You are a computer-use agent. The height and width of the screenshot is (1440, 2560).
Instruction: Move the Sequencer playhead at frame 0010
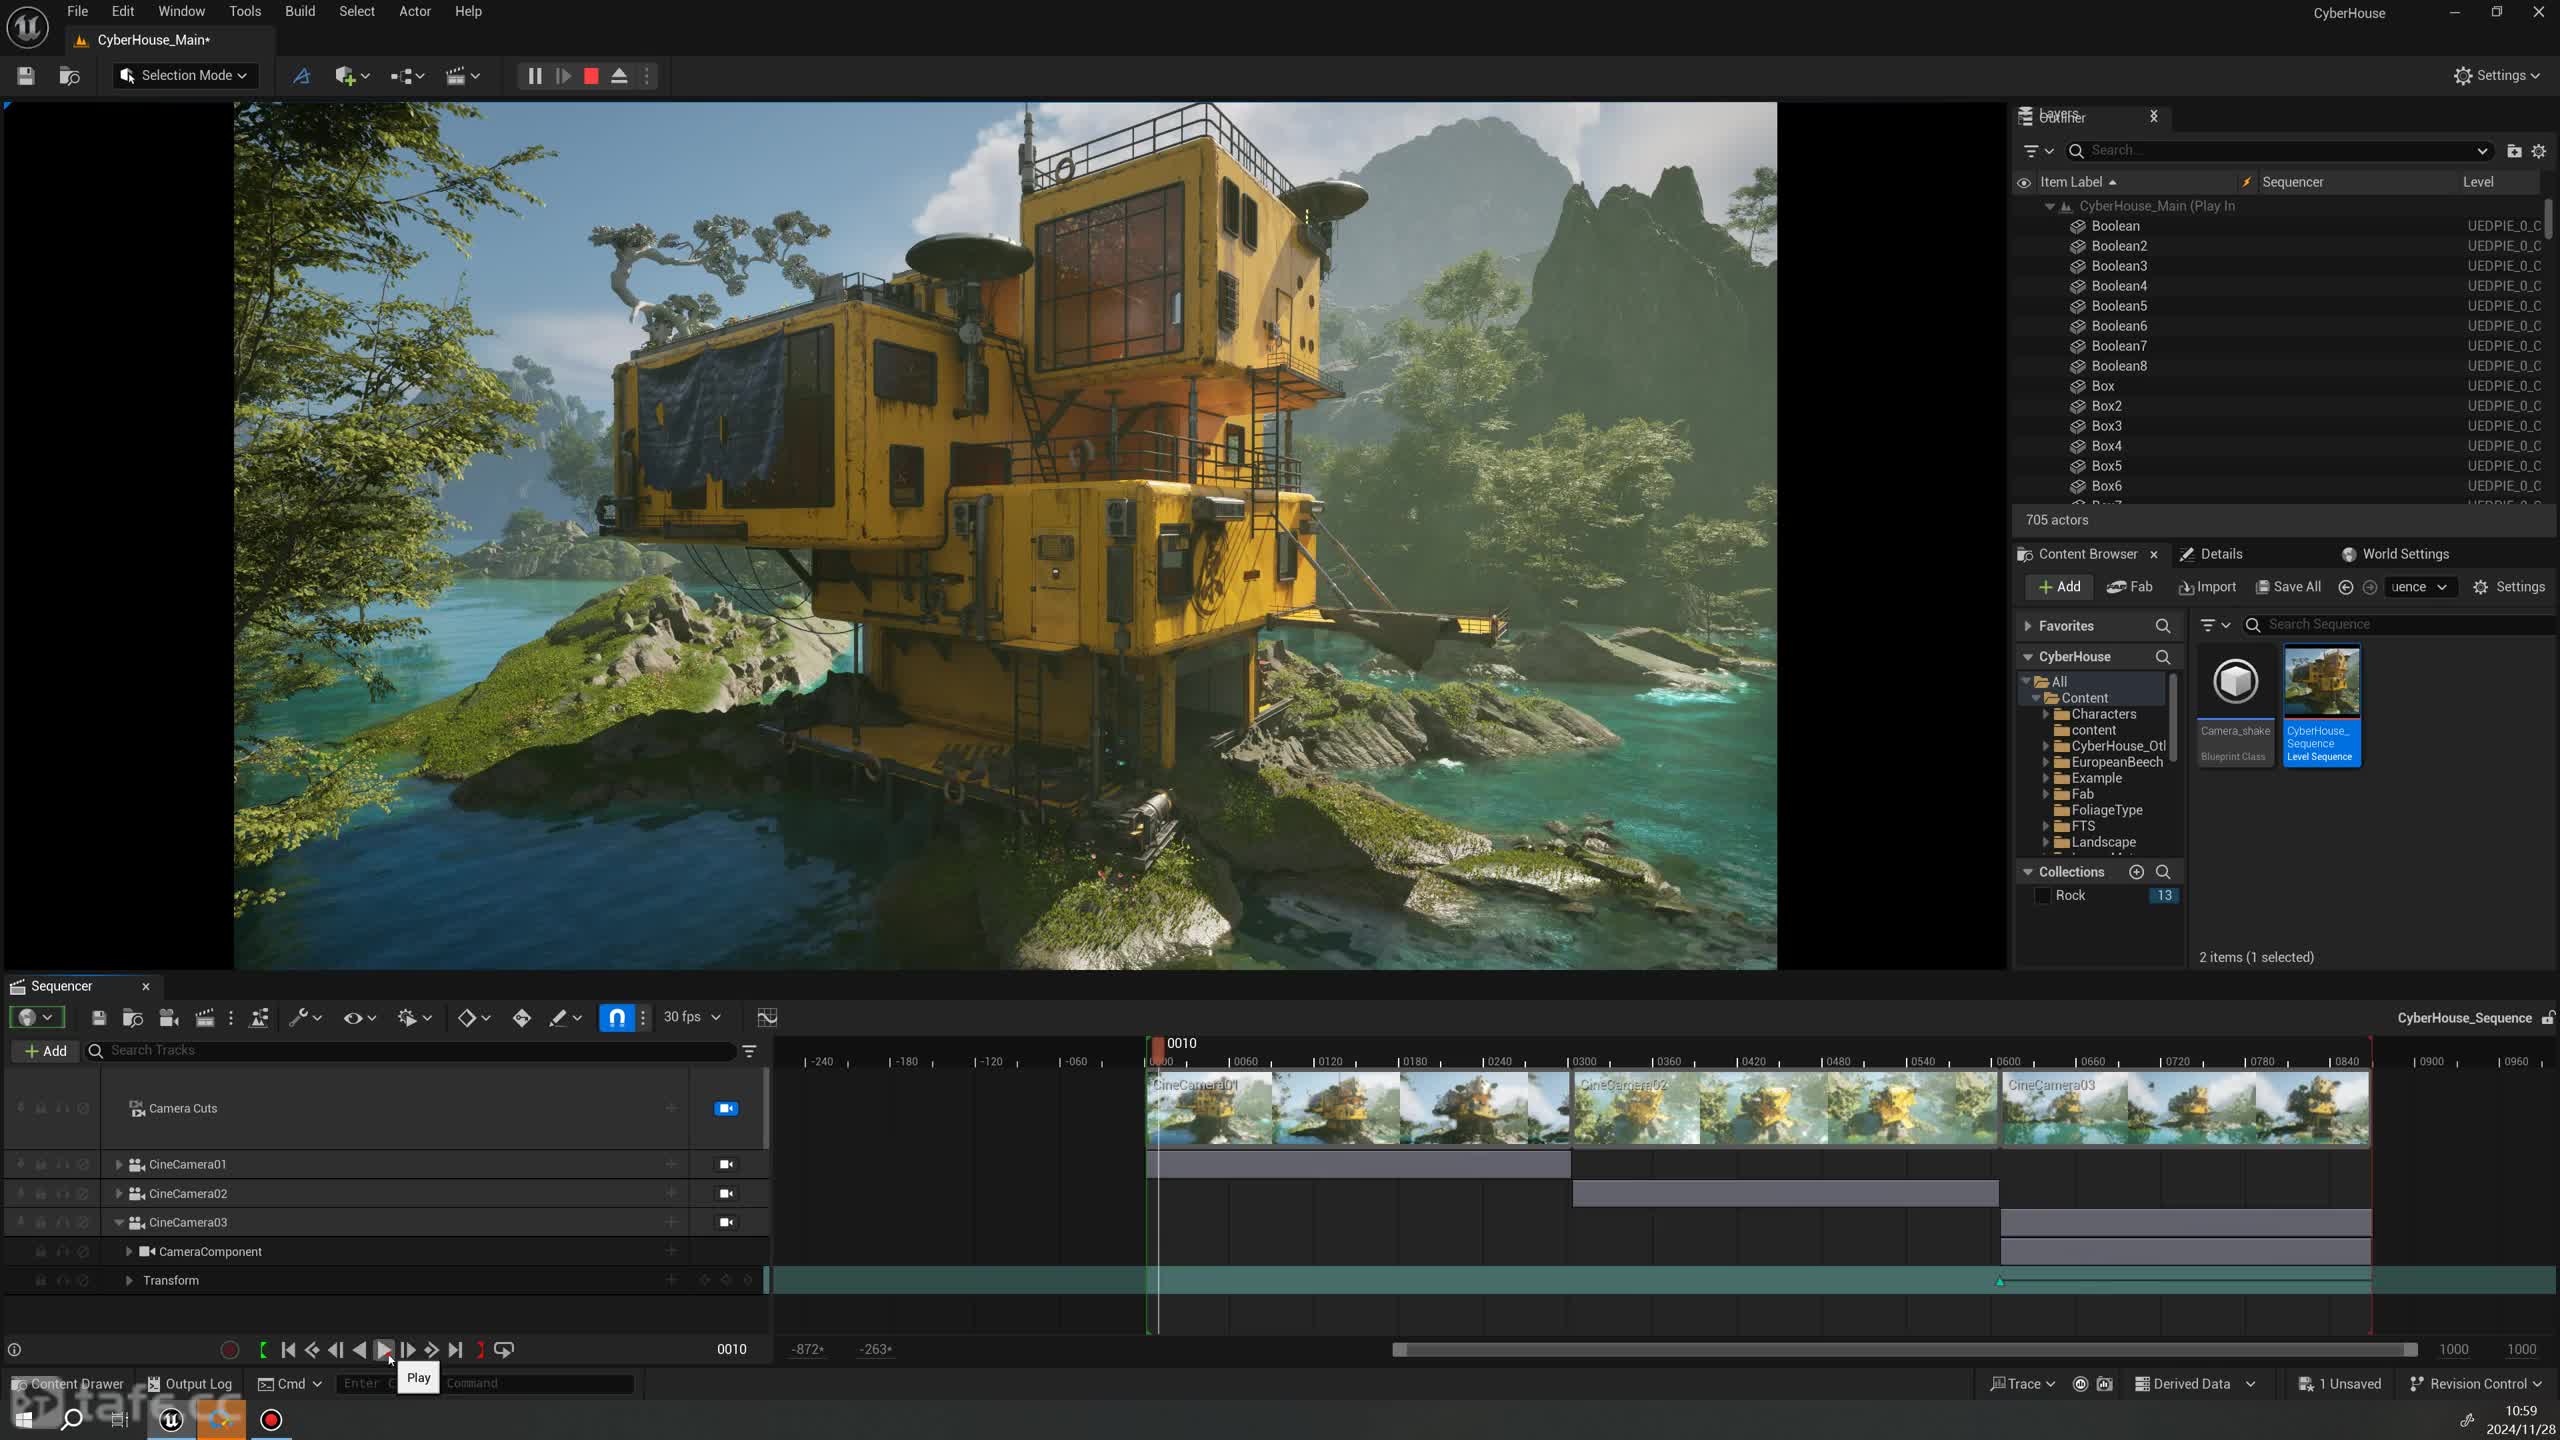(x=1158, y=1047)
